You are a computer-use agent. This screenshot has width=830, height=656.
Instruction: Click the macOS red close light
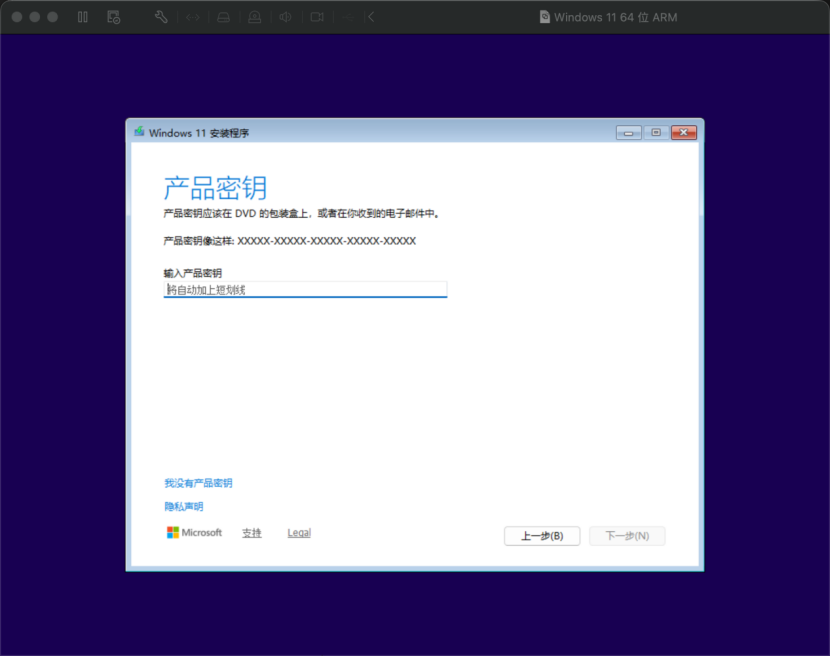pos(17,17)
